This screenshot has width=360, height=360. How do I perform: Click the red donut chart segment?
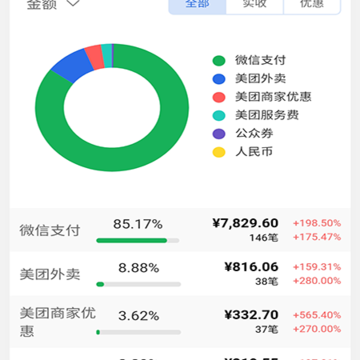pos(95,57)
